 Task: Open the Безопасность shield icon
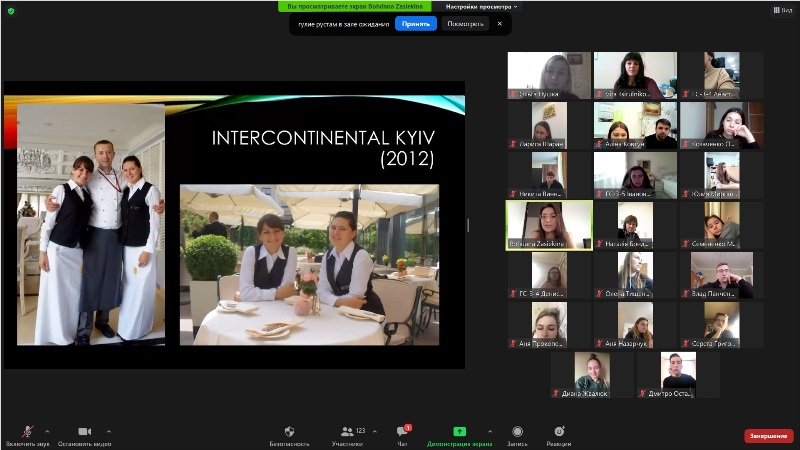click(x=289, y=431)
